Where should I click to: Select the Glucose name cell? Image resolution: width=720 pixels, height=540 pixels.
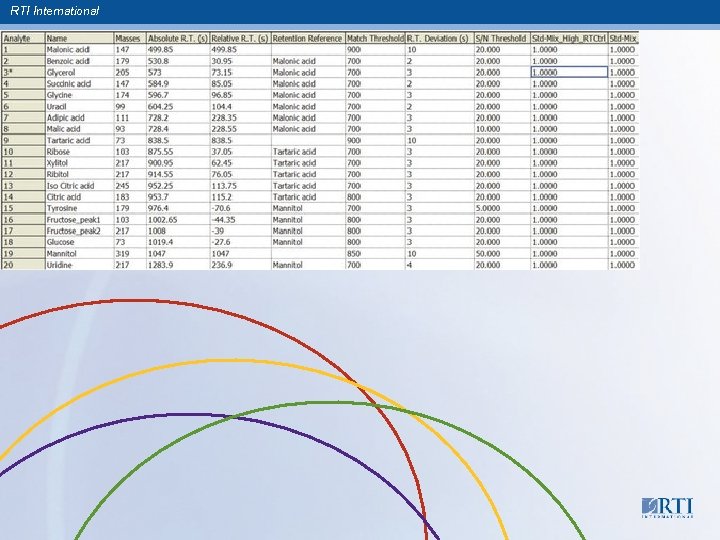click(79, 242)
